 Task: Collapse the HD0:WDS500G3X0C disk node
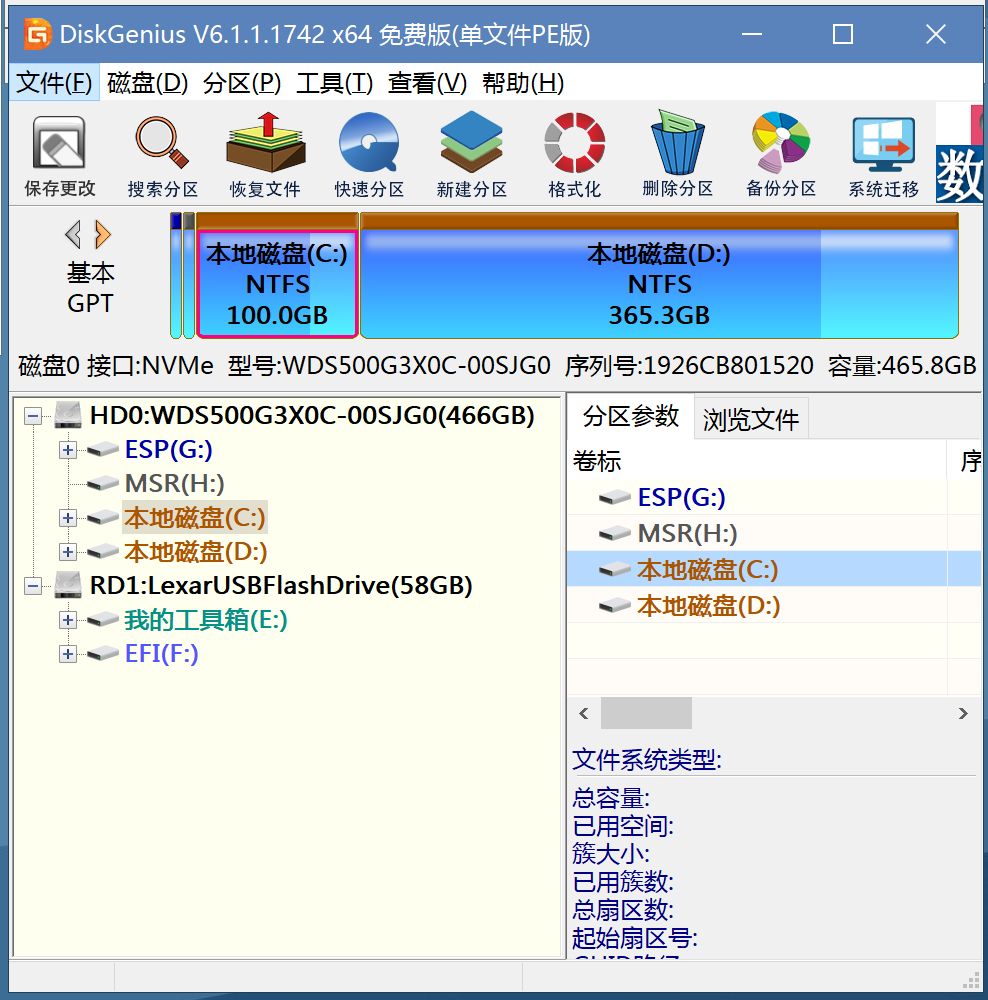tap(33, 416)
